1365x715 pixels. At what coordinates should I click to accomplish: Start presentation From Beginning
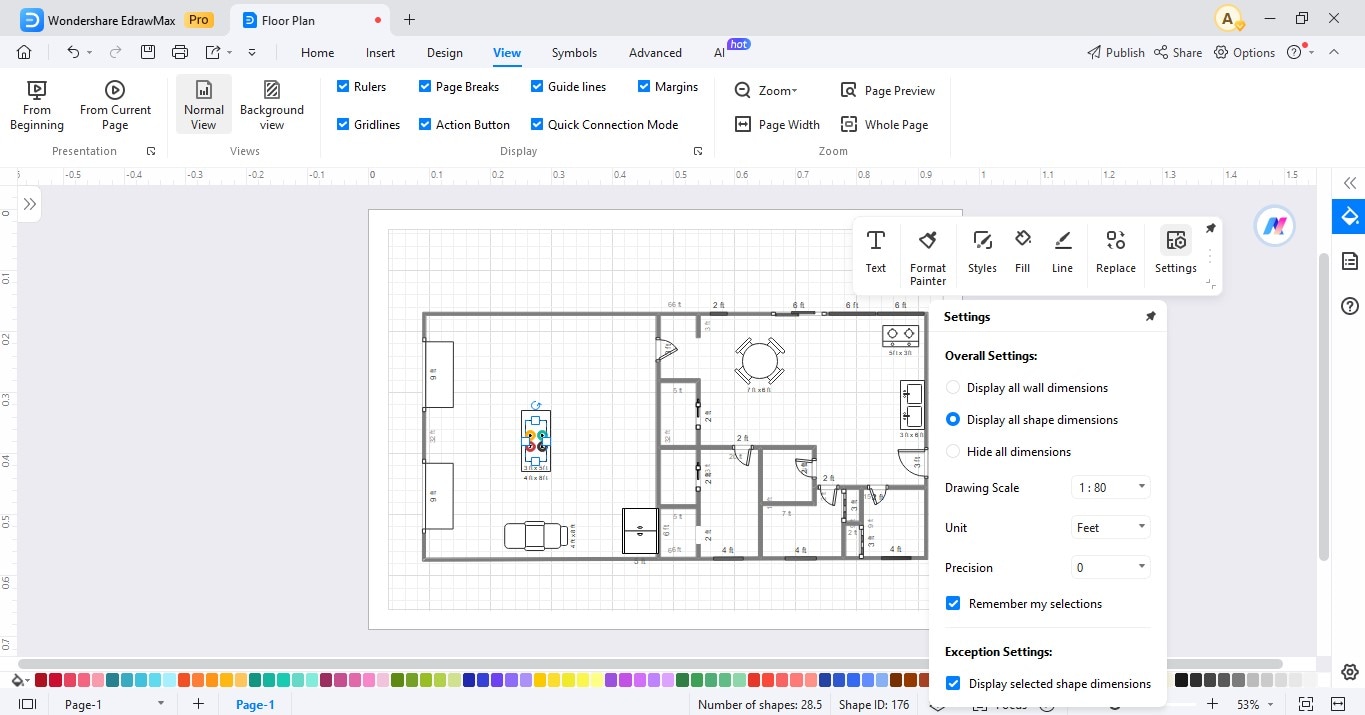coord(37,106)
